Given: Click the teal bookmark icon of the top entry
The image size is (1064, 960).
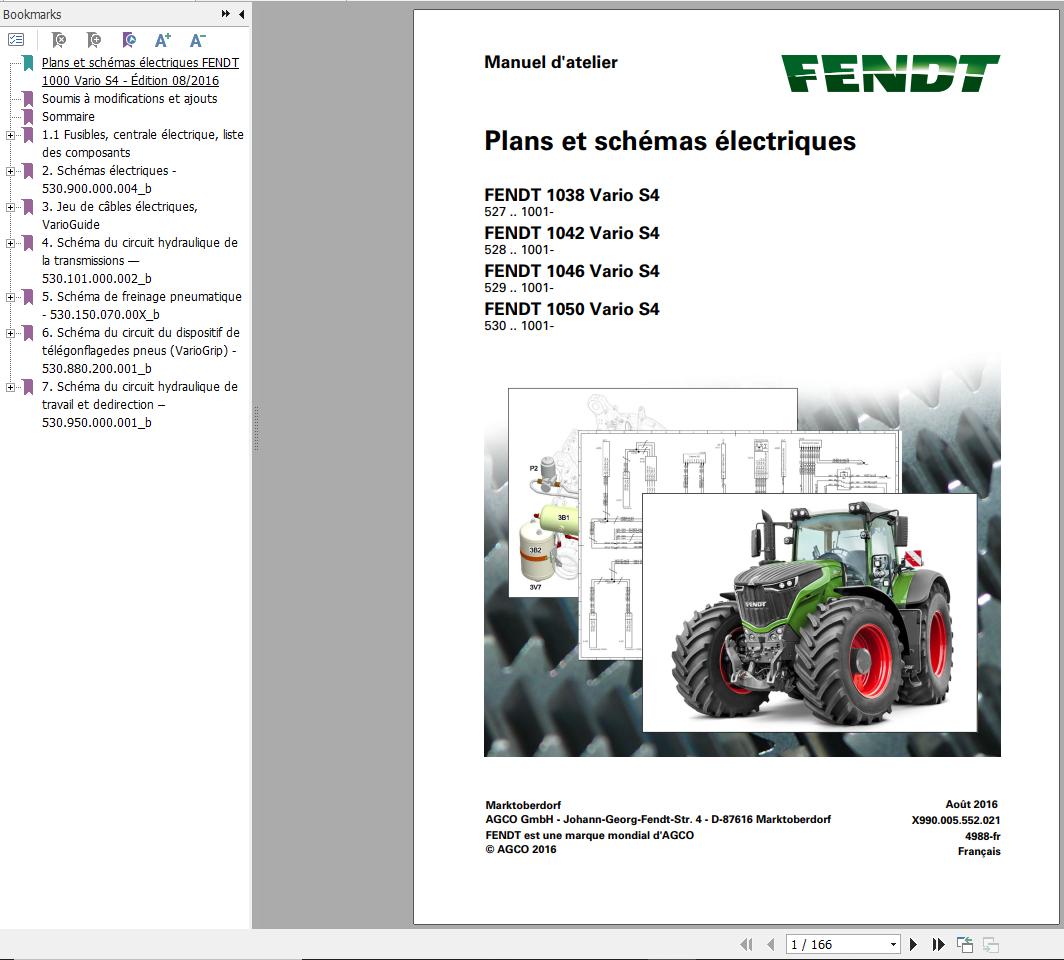Looking at the screenshot, I should (x=28, y=63).
